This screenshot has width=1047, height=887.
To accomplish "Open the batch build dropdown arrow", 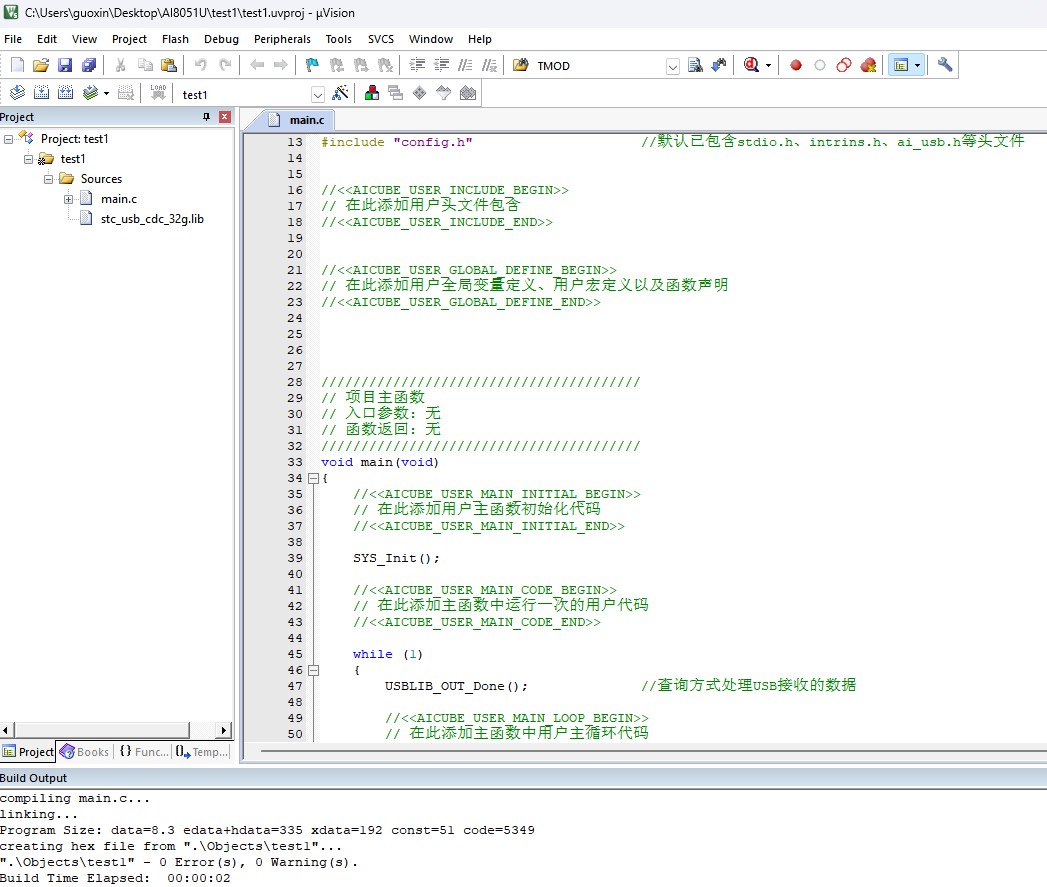I will click(x=106, y=94).
